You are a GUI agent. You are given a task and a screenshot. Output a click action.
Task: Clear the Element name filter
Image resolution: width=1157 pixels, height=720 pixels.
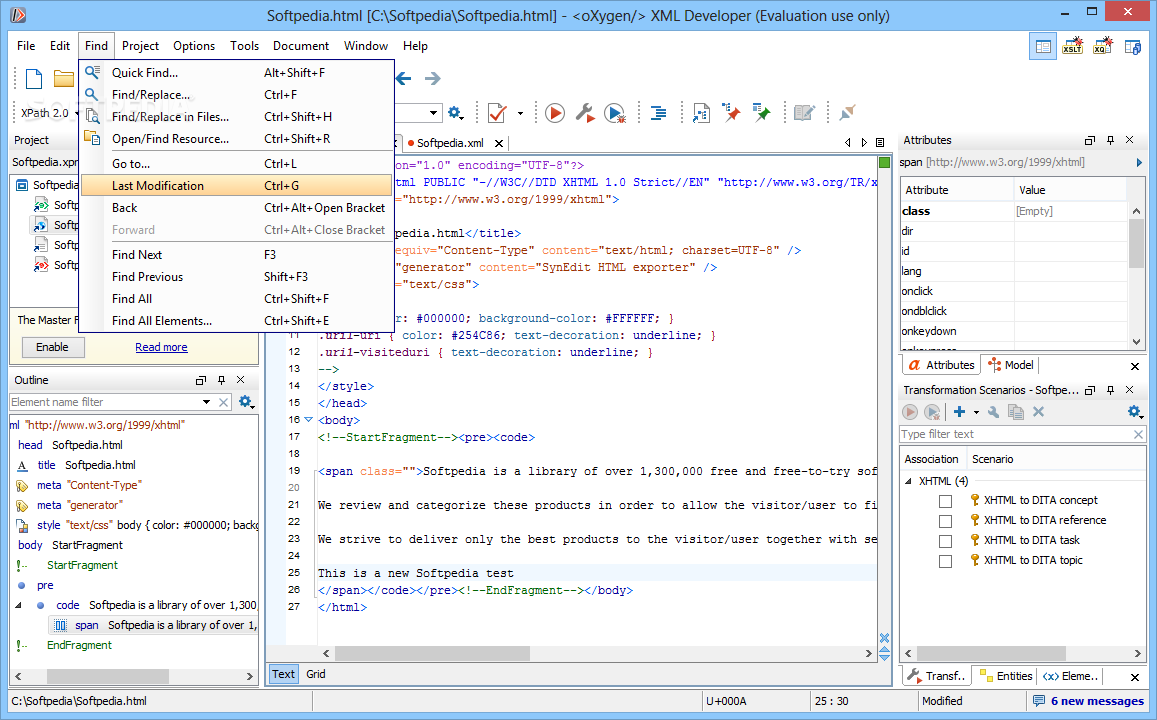click(224, 402)
